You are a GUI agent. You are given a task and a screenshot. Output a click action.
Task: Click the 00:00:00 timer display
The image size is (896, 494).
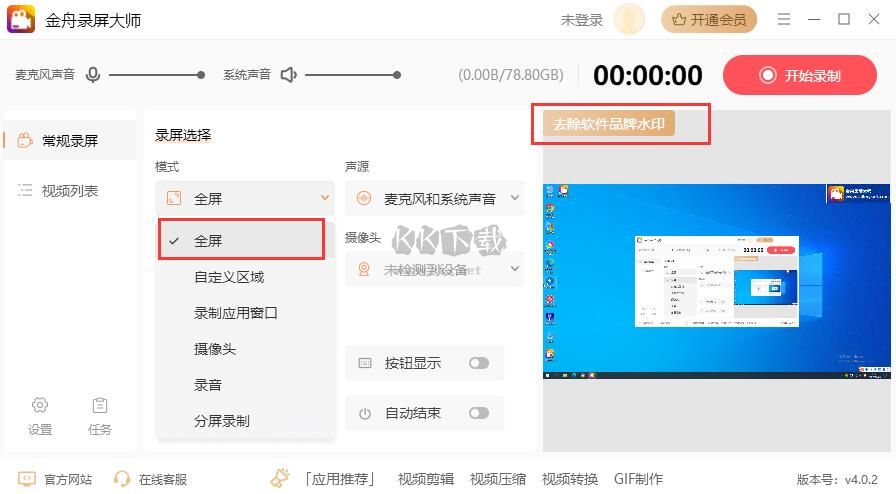[648, 75]
